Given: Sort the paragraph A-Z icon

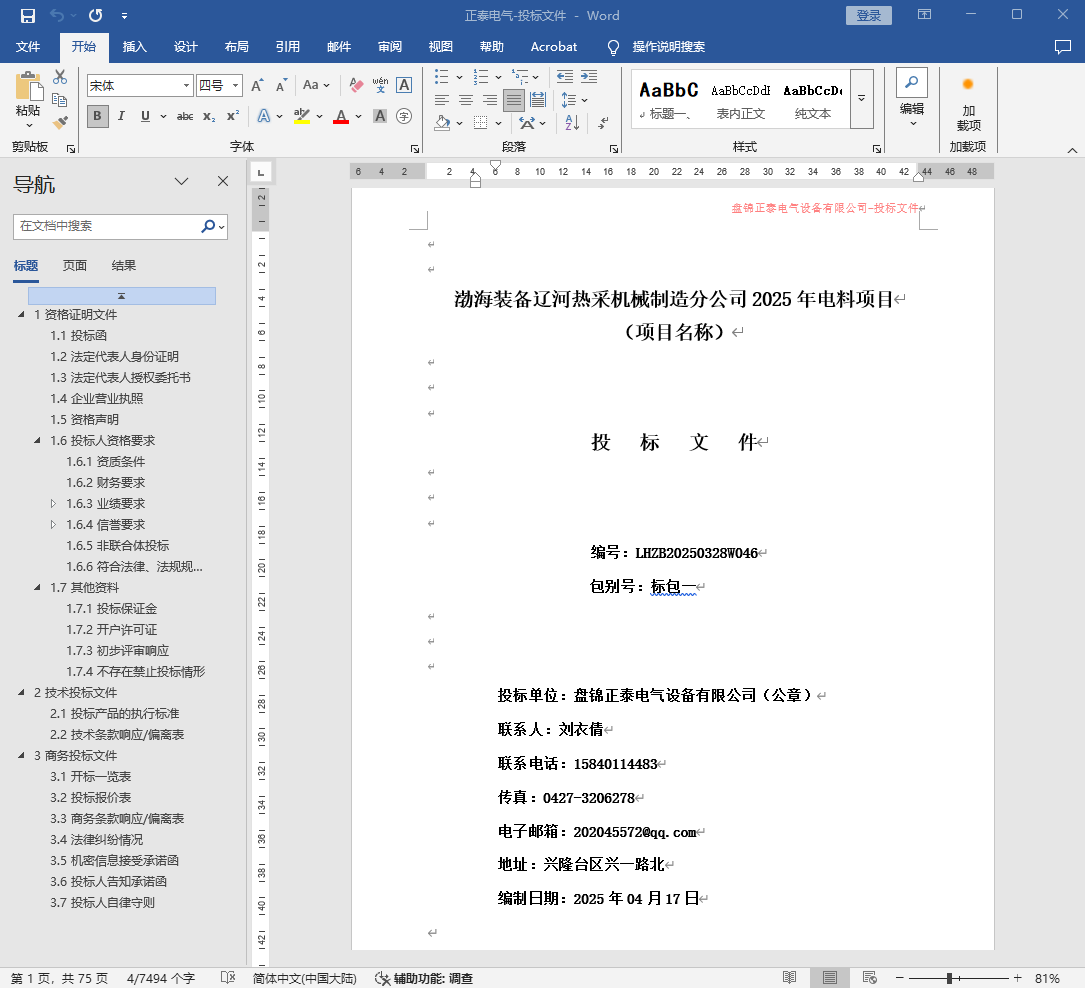Looking at the screenshot, I should [x=572, y=123].
